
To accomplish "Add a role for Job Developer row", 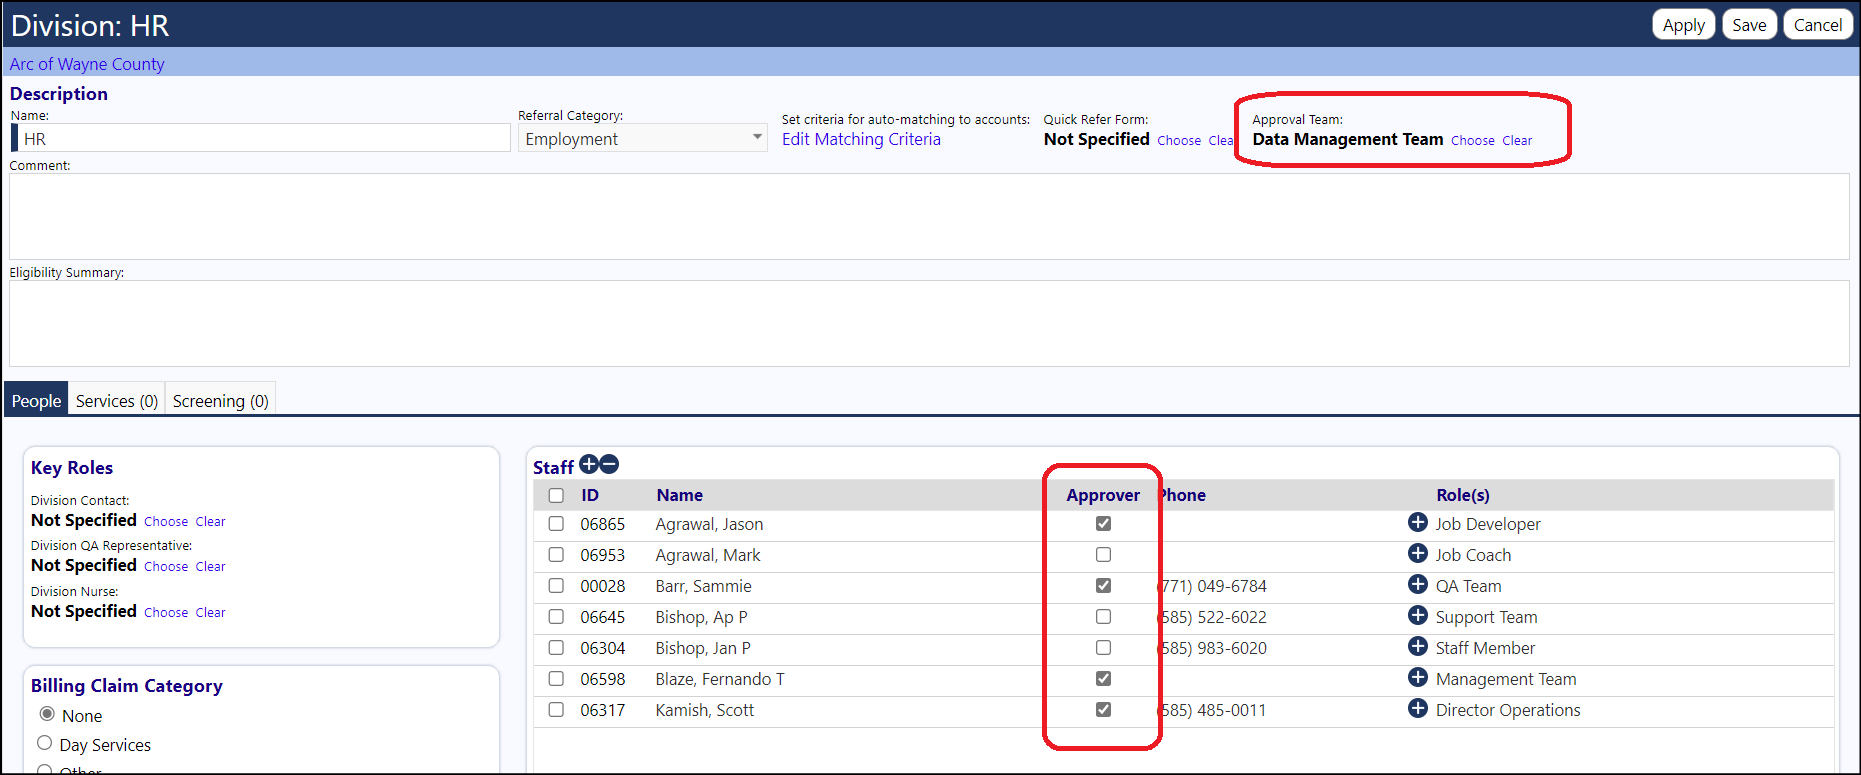I will pos(1417,522).
